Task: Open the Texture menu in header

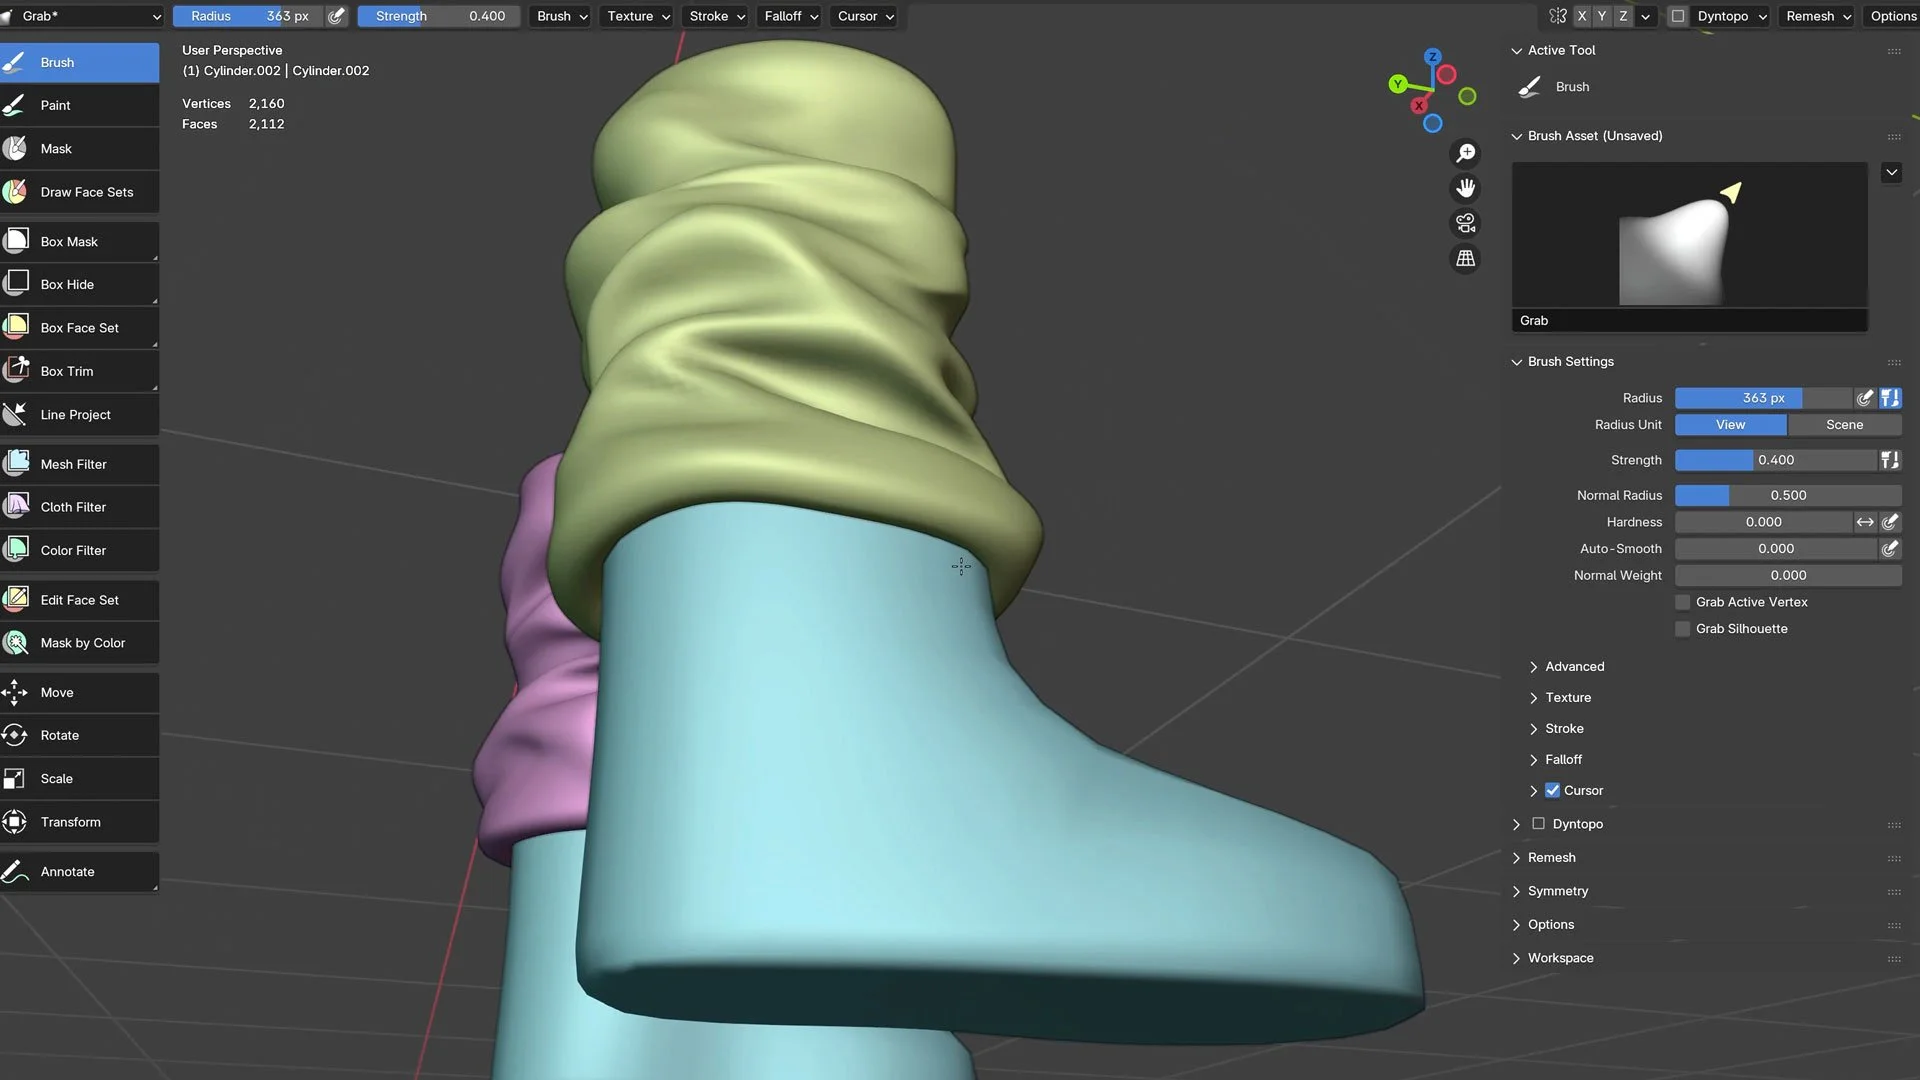Action: 638,16
